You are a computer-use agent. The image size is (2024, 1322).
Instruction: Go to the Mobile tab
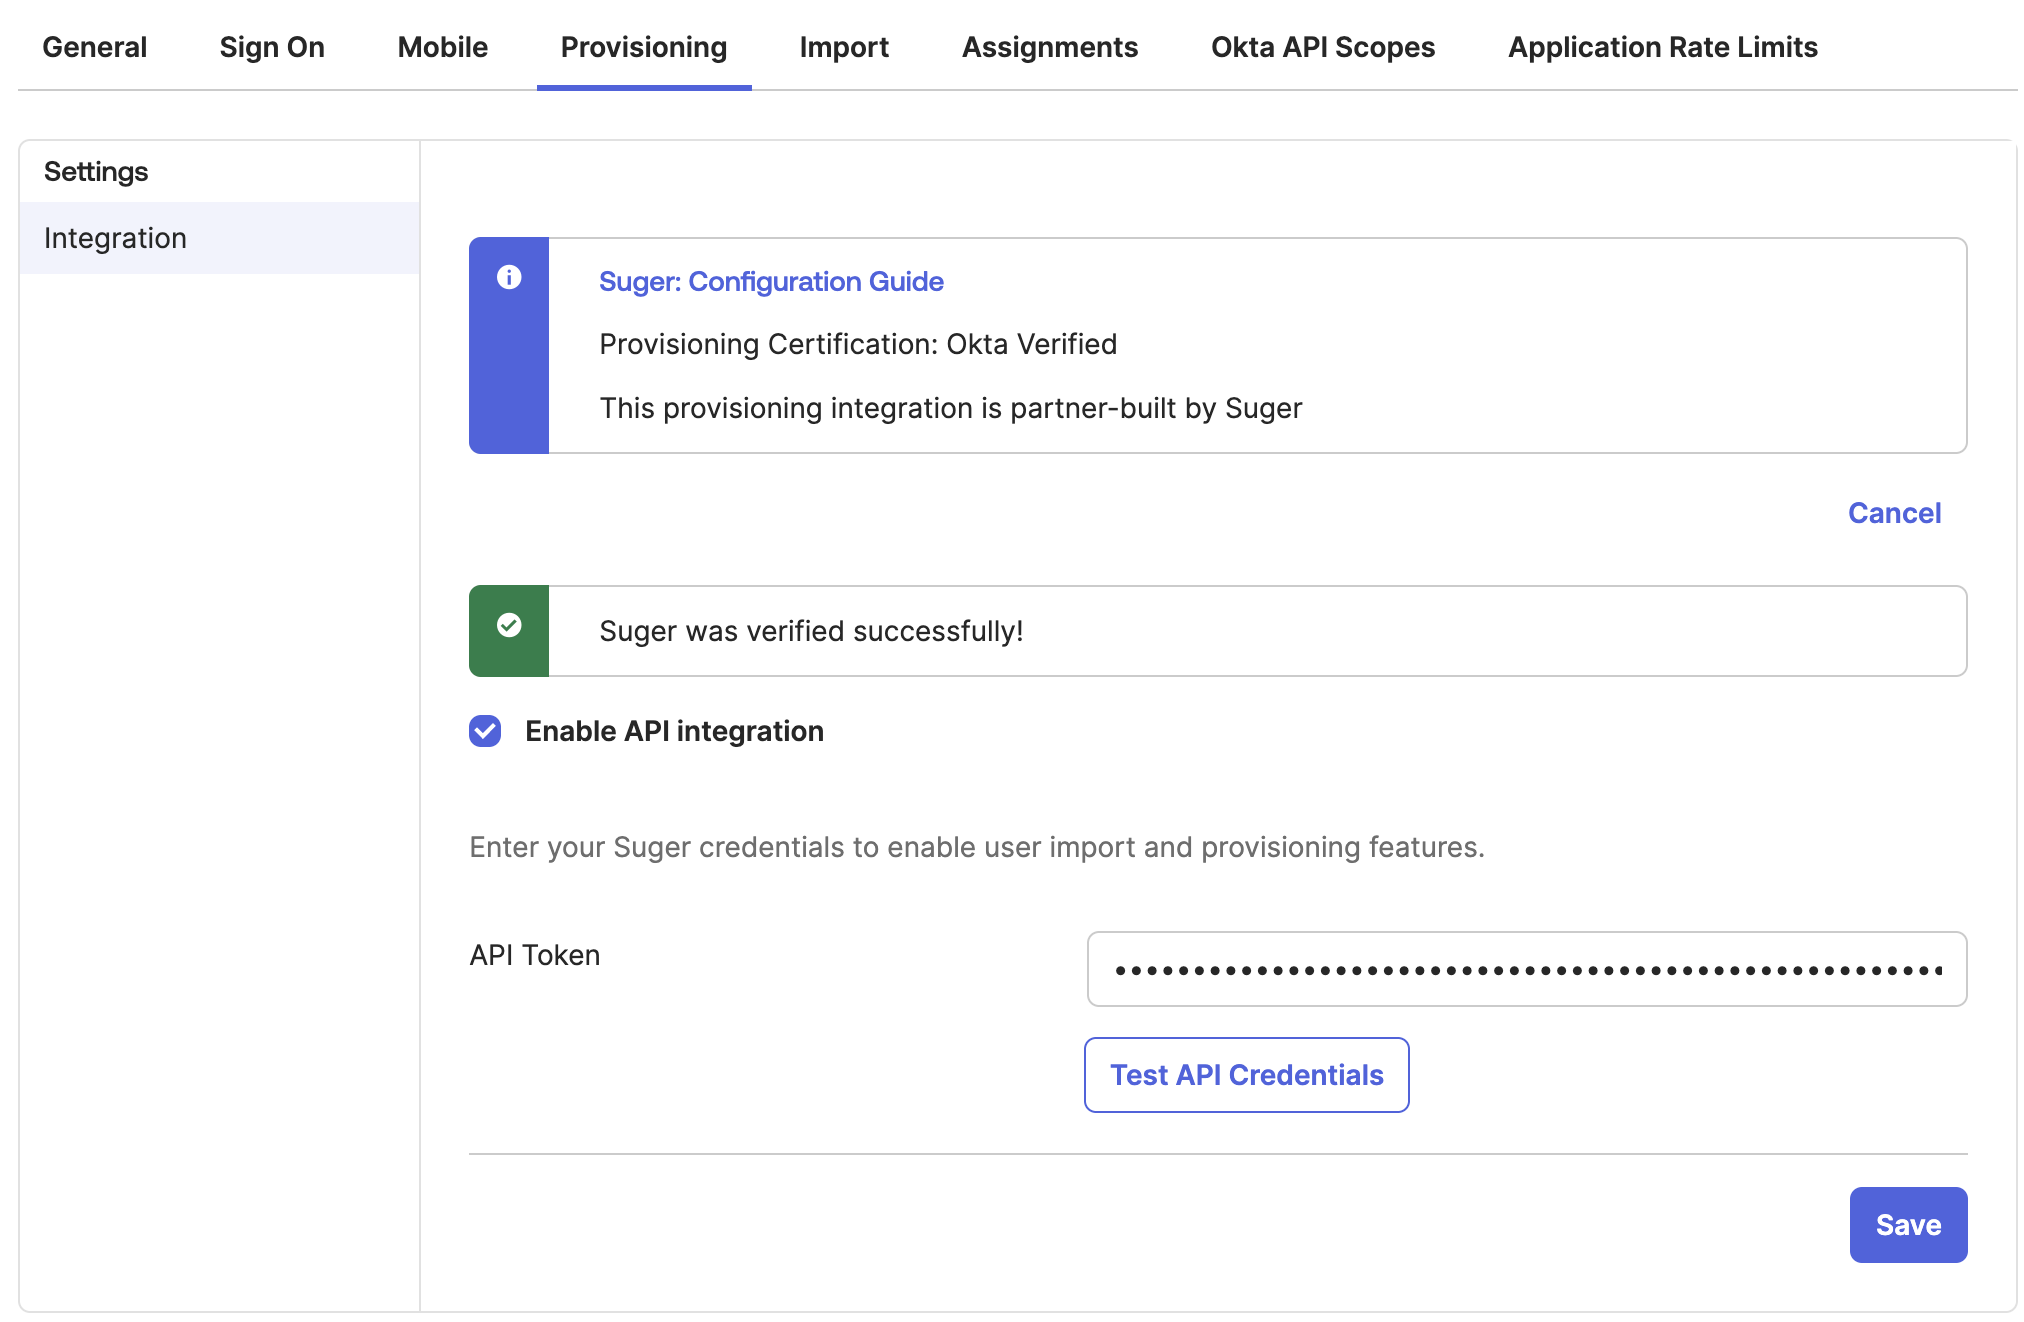(x=442, y=47)
